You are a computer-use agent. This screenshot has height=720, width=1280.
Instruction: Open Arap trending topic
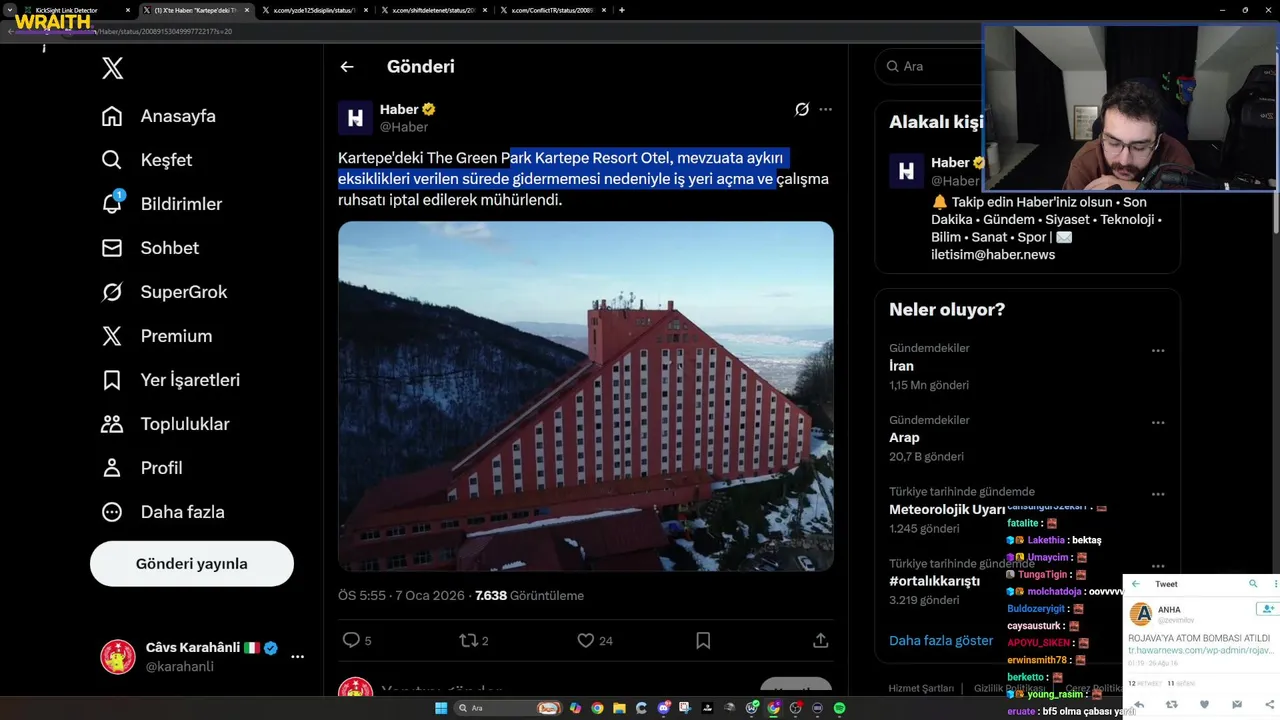(x=904, y=438)
